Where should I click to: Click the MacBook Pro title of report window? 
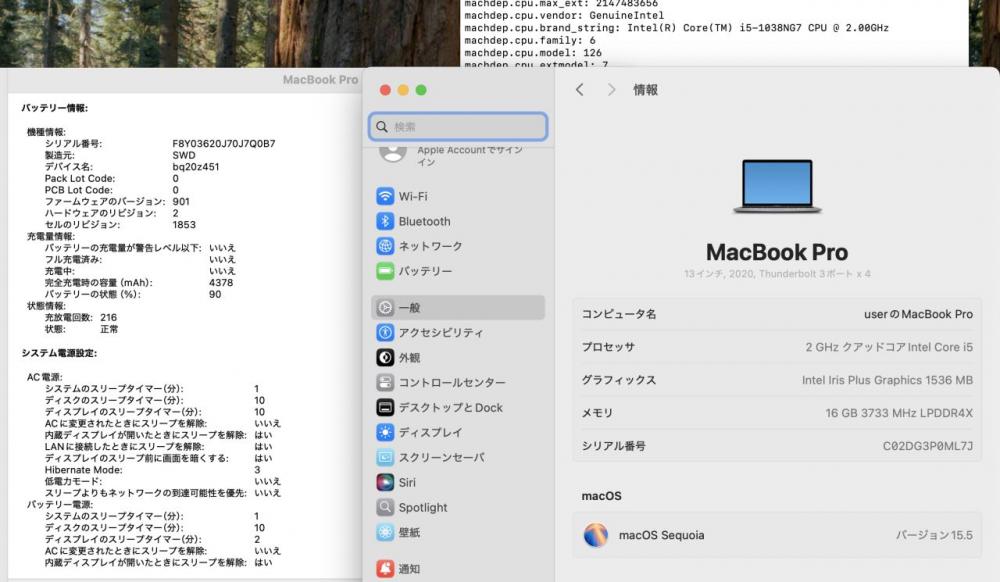coord(320,80)
